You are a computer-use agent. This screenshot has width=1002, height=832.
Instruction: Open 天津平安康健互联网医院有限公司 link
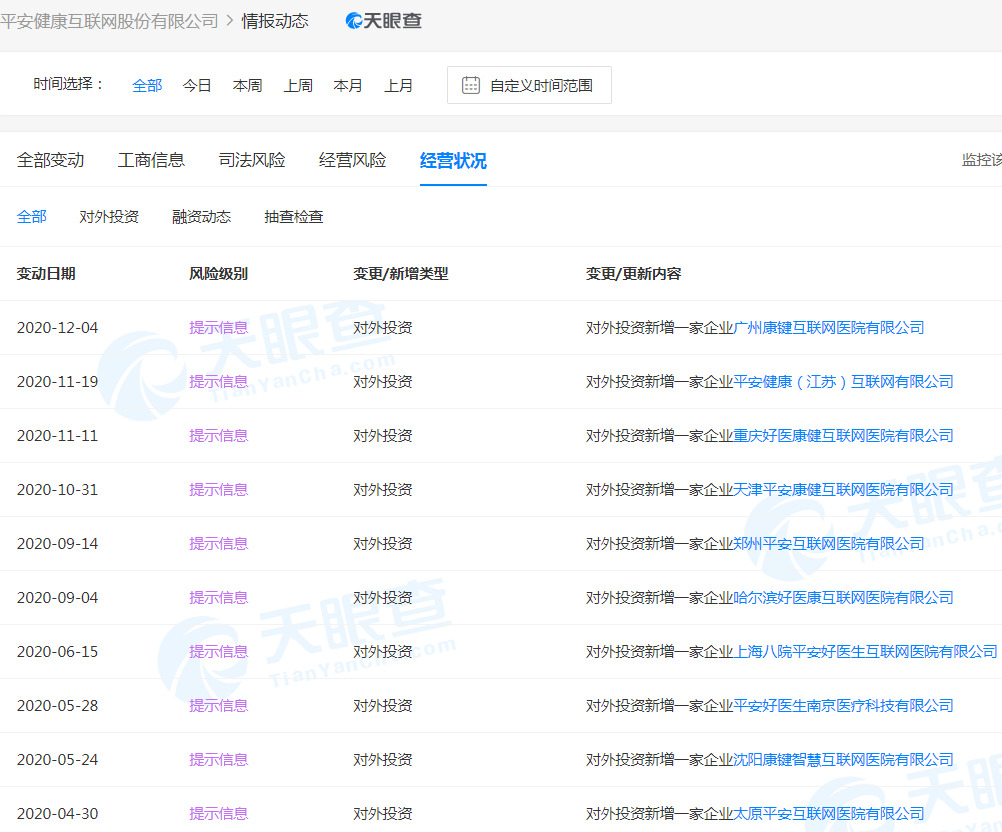point(843,489)
